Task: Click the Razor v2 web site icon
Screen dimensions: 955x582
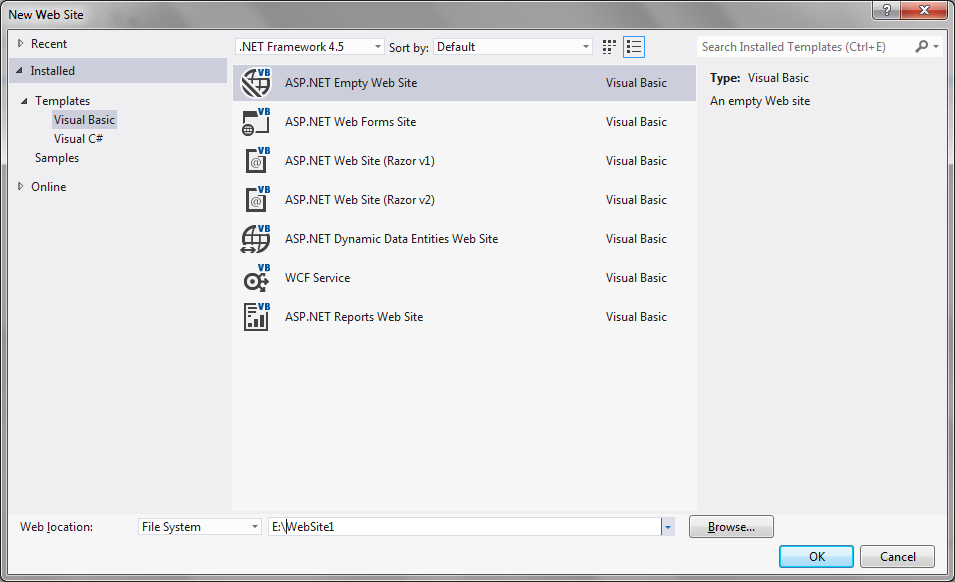Action: [256, 200]
